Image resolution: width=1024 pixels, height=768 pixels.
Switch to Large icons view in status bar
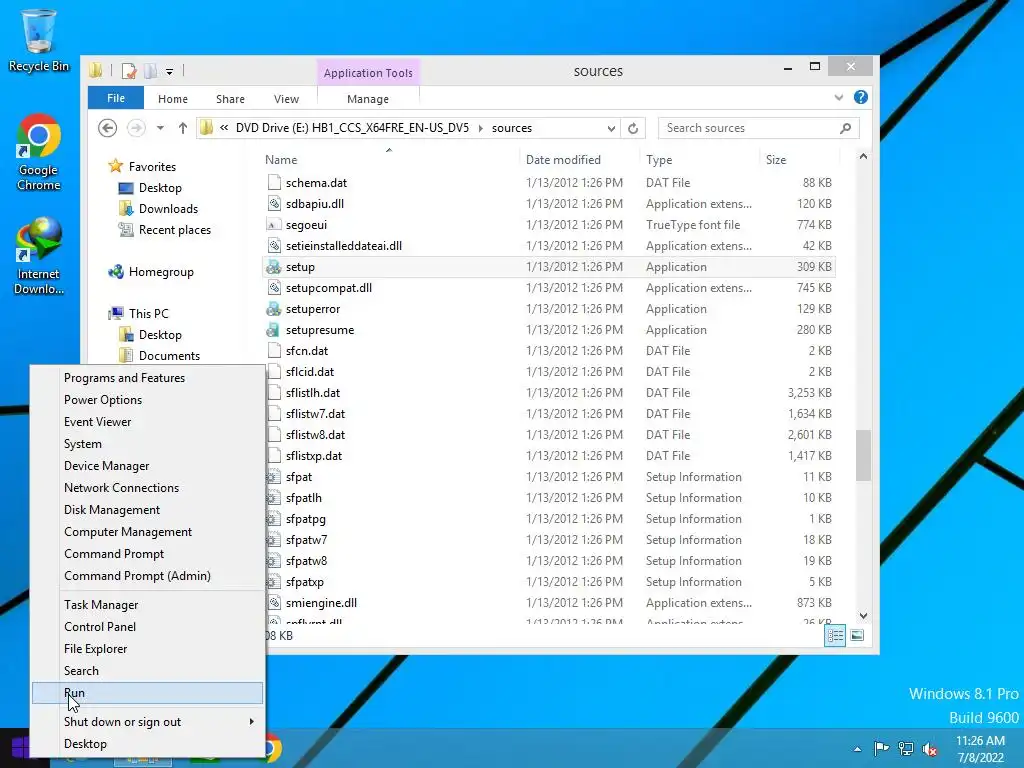[x=857, y=635]
